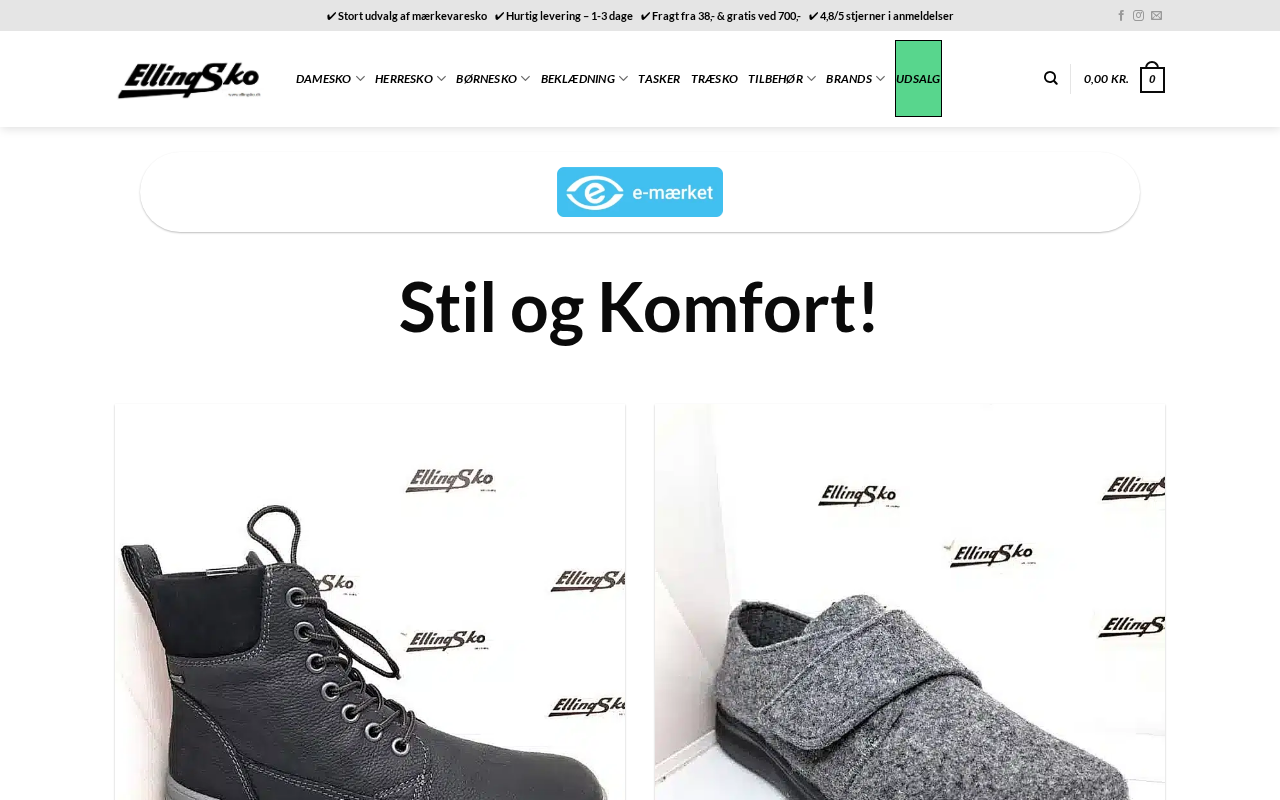Open the Tasker menu item

click(x=659, y=79)
